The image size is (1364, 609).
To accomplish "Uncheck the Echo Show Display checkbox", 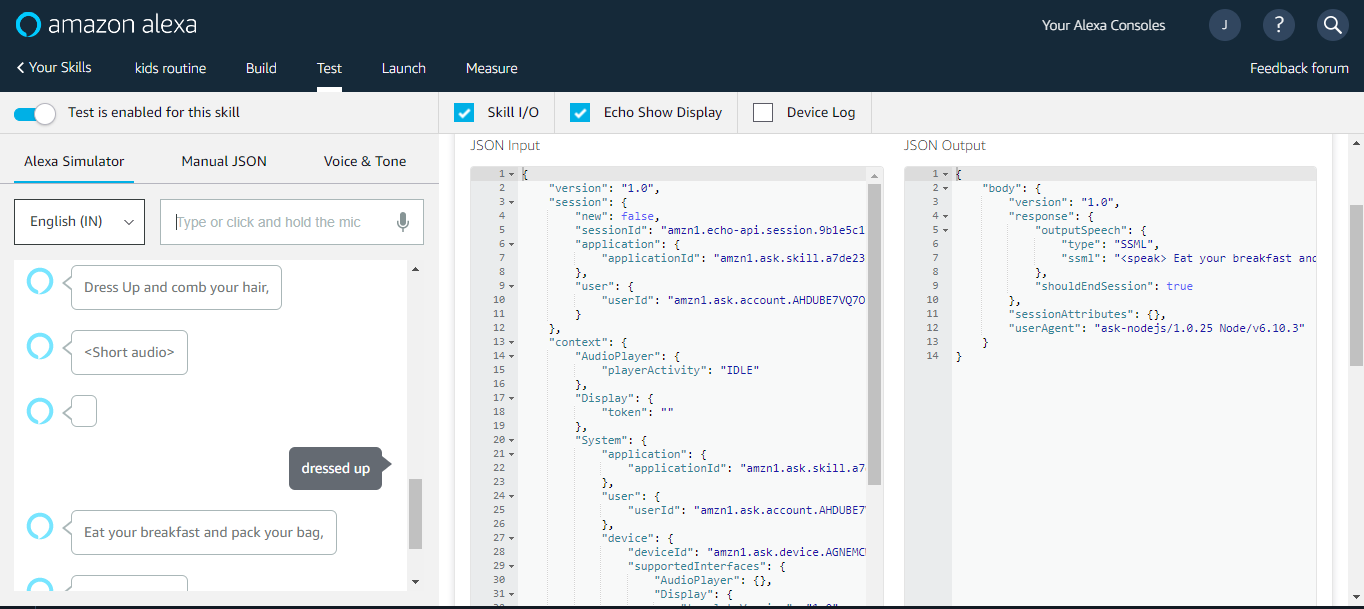I will coord(580,112).
